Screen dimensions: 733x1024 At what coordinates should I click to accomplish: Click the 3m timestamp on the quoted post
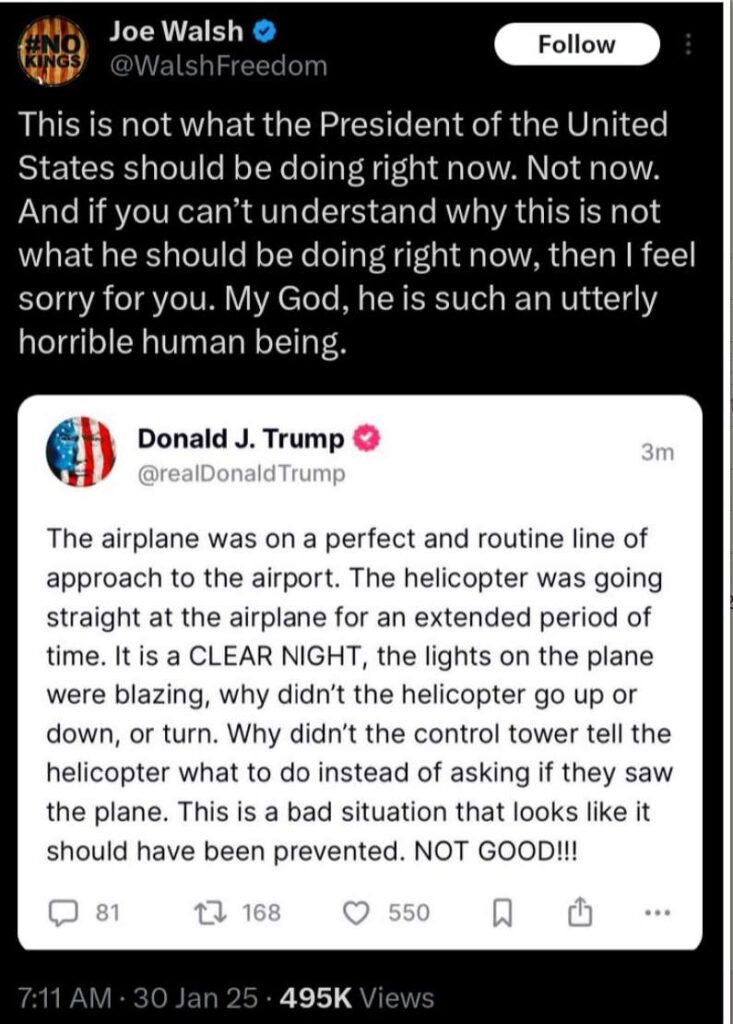pyautogui.click(x=658, y=453)
